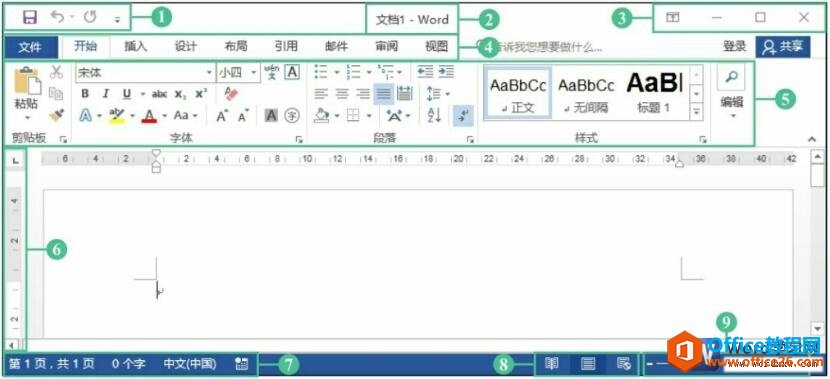Switch to the 布局 tab
Screen dimensions: 830x379
click(236, 47)
